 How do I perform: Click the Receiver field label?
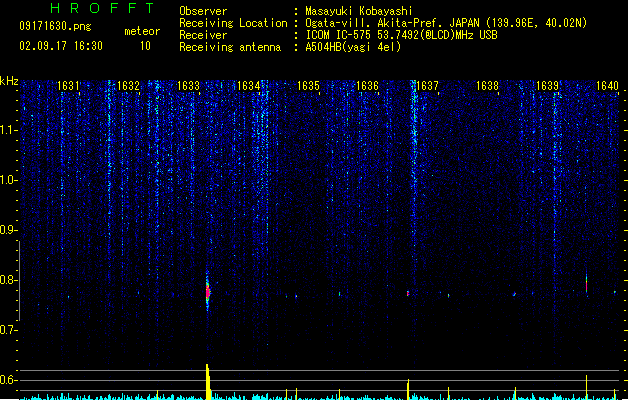point(203,35)
